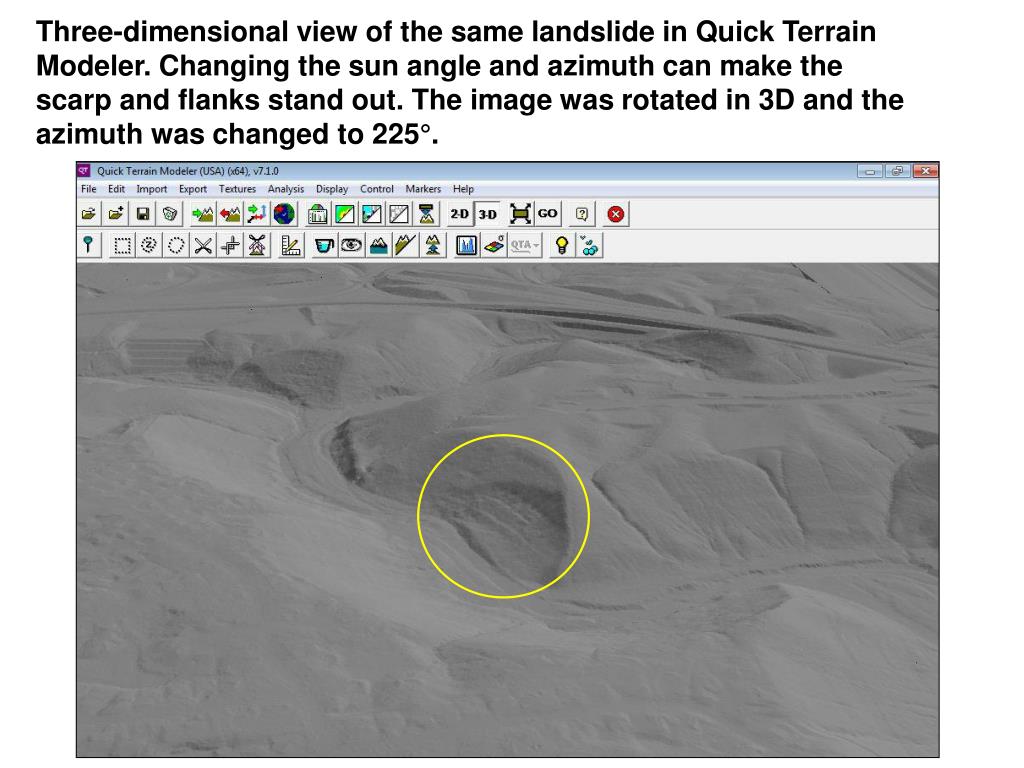This screenshot has width=1024, height=768.
Task: Select the polygon selection tool icon
Action: [149, 246]
